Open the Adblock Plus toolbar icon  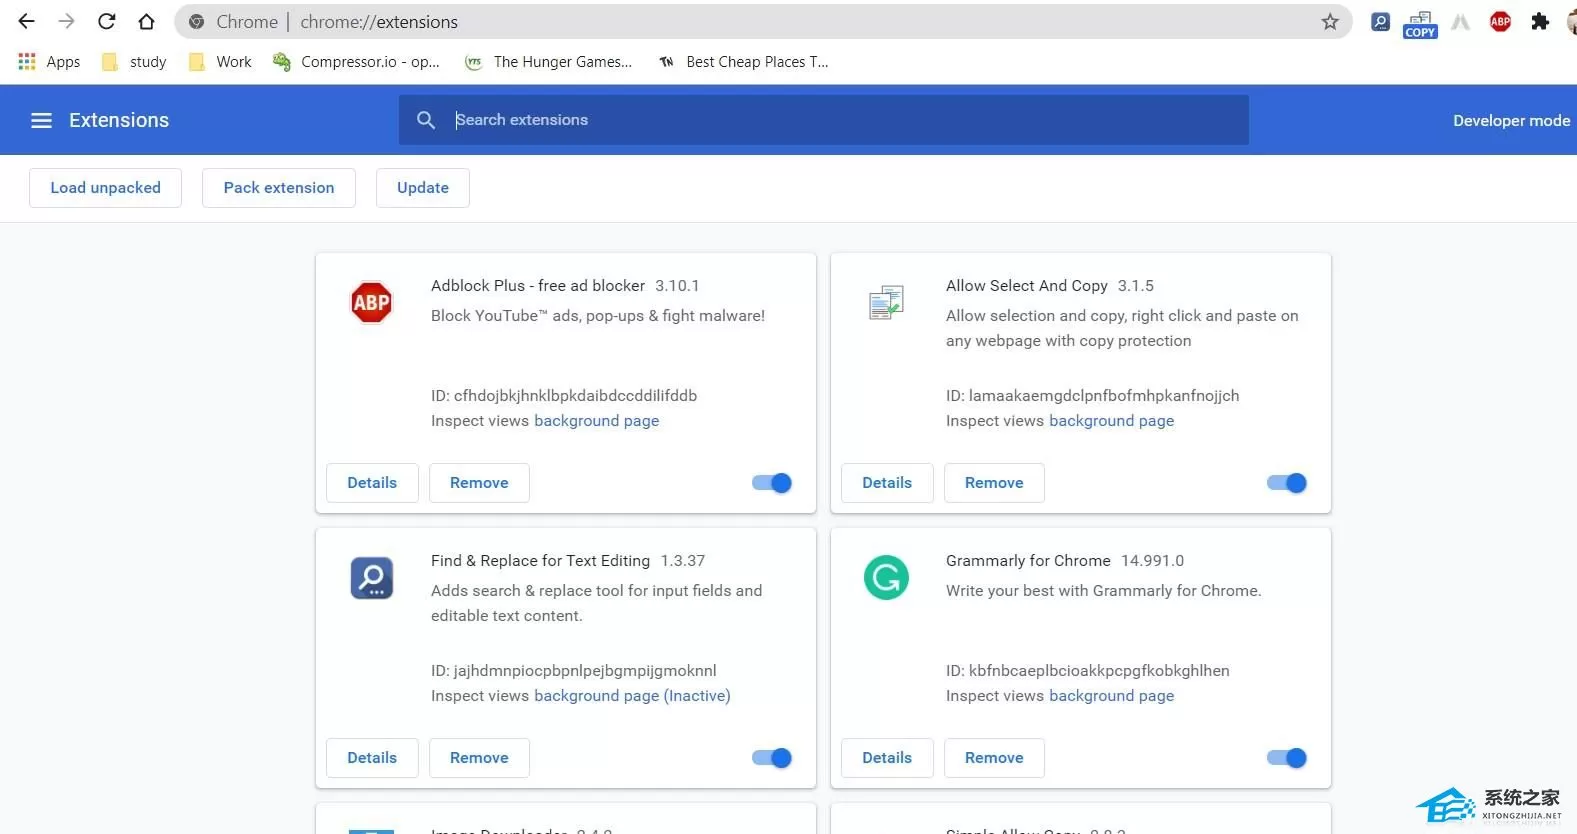1500,21
